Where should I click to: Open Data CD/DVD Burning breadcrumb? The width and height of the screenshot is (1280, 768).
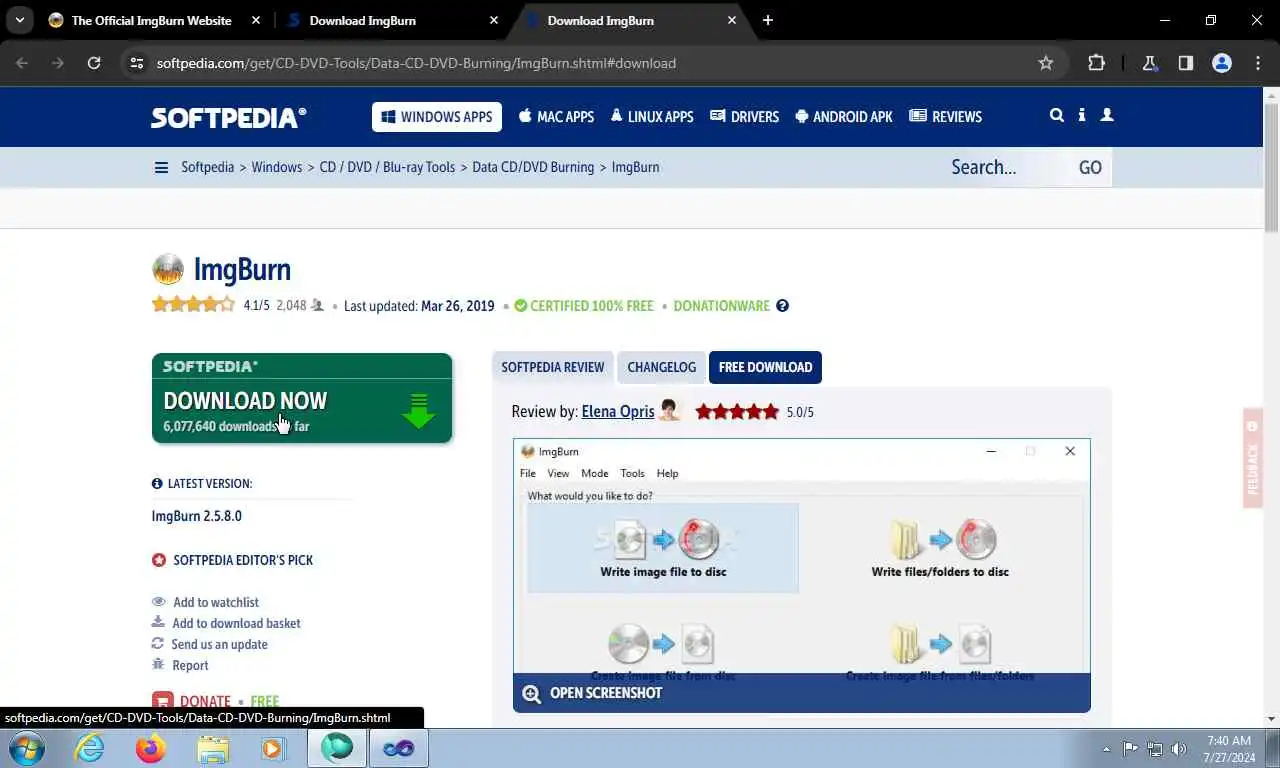533,167
